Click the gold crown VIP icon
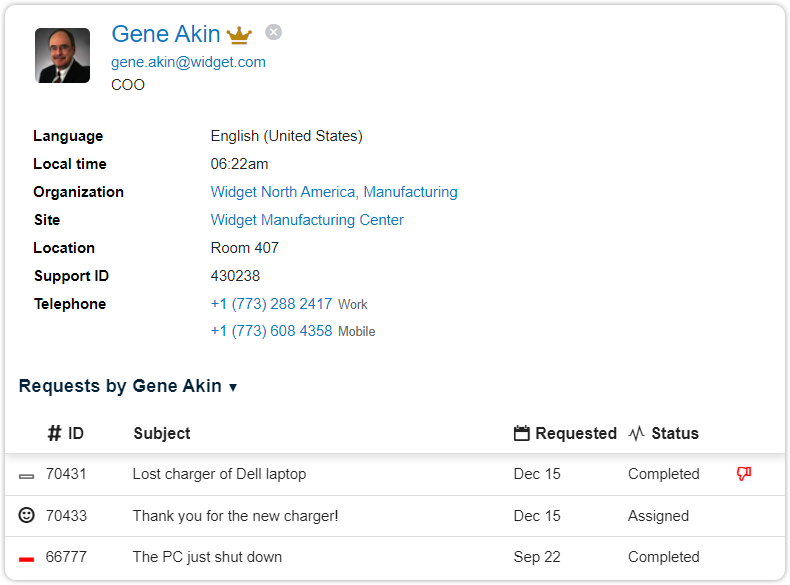 (239, 35)
